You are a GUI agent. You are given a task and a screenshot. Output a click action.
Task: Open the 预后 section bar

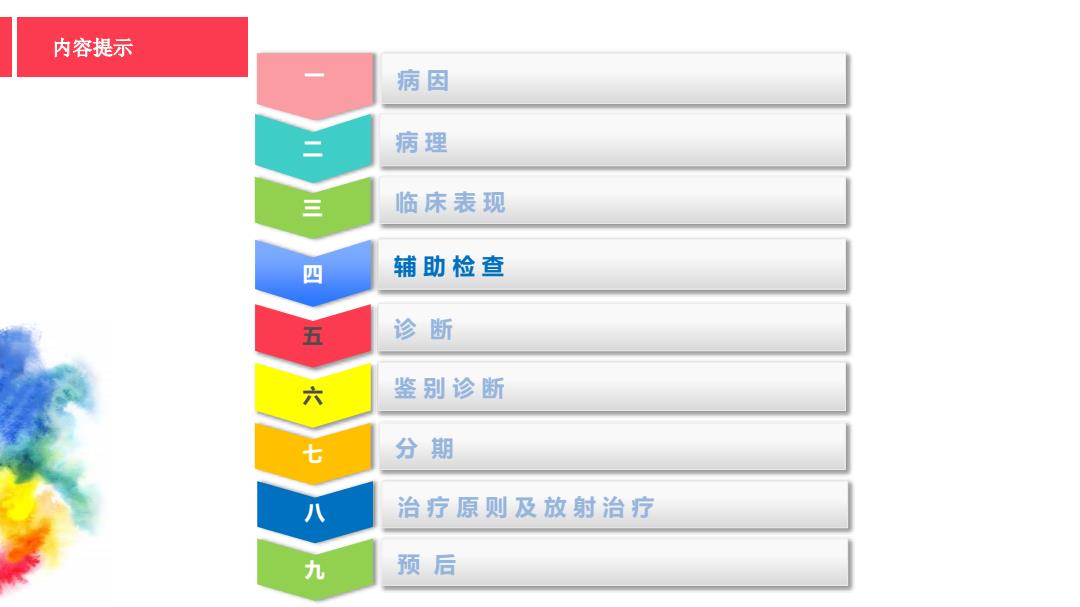tap(615, 564)
